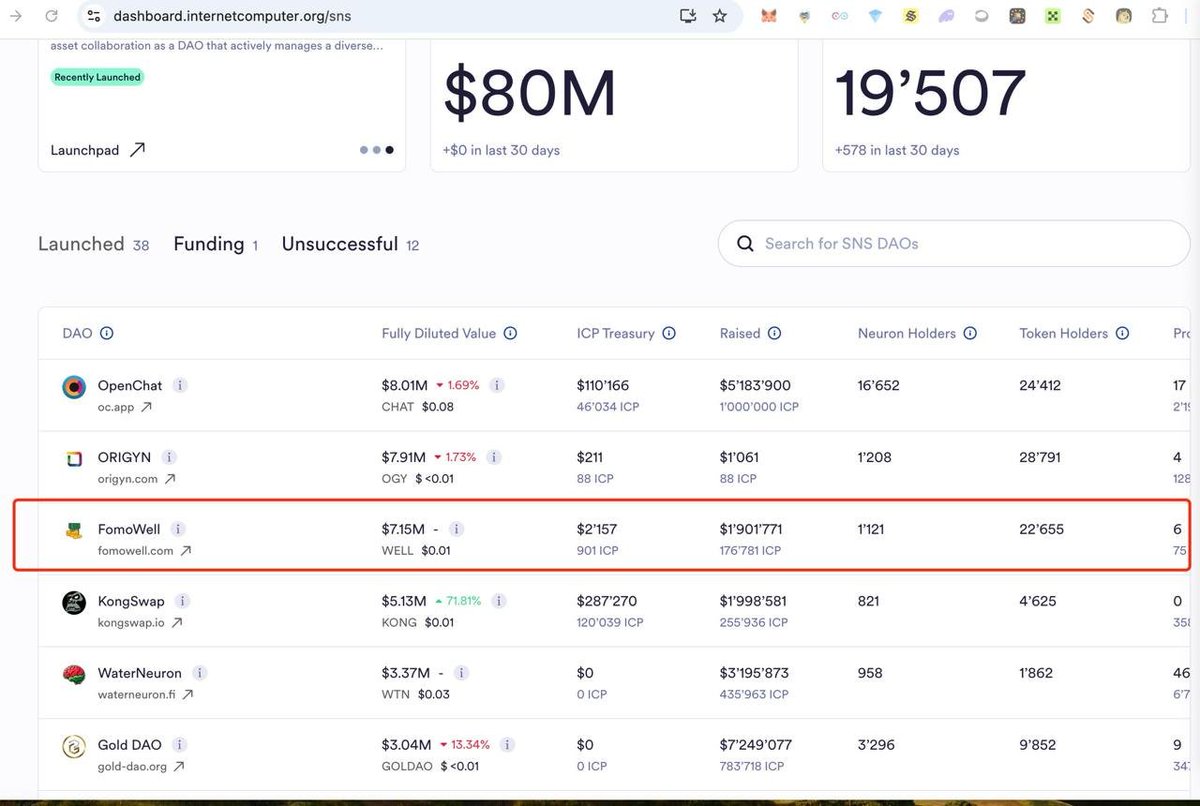1200x806 pixels.
Task: Click info icon next to WaterNeuron $3.37M value
Action: pyautogui.click(x=462, y=673)
